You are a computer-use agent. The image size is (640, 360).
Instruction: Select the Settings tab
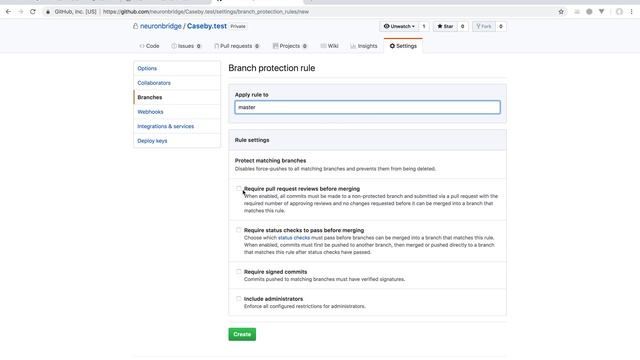403,46
